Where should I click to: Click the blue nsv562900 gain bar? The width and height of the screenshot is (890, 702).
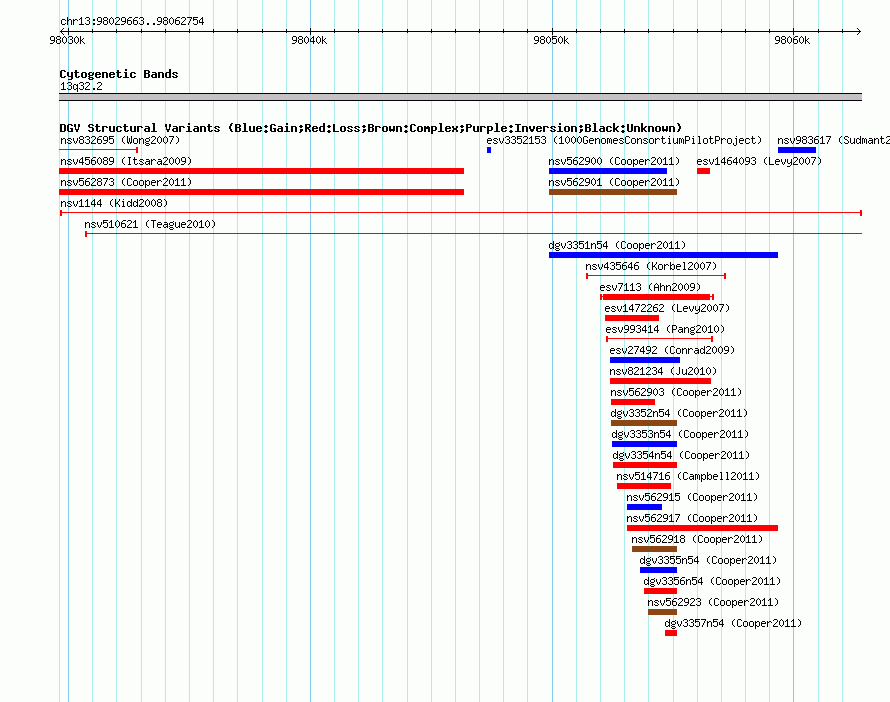click(x=608, y=171)
